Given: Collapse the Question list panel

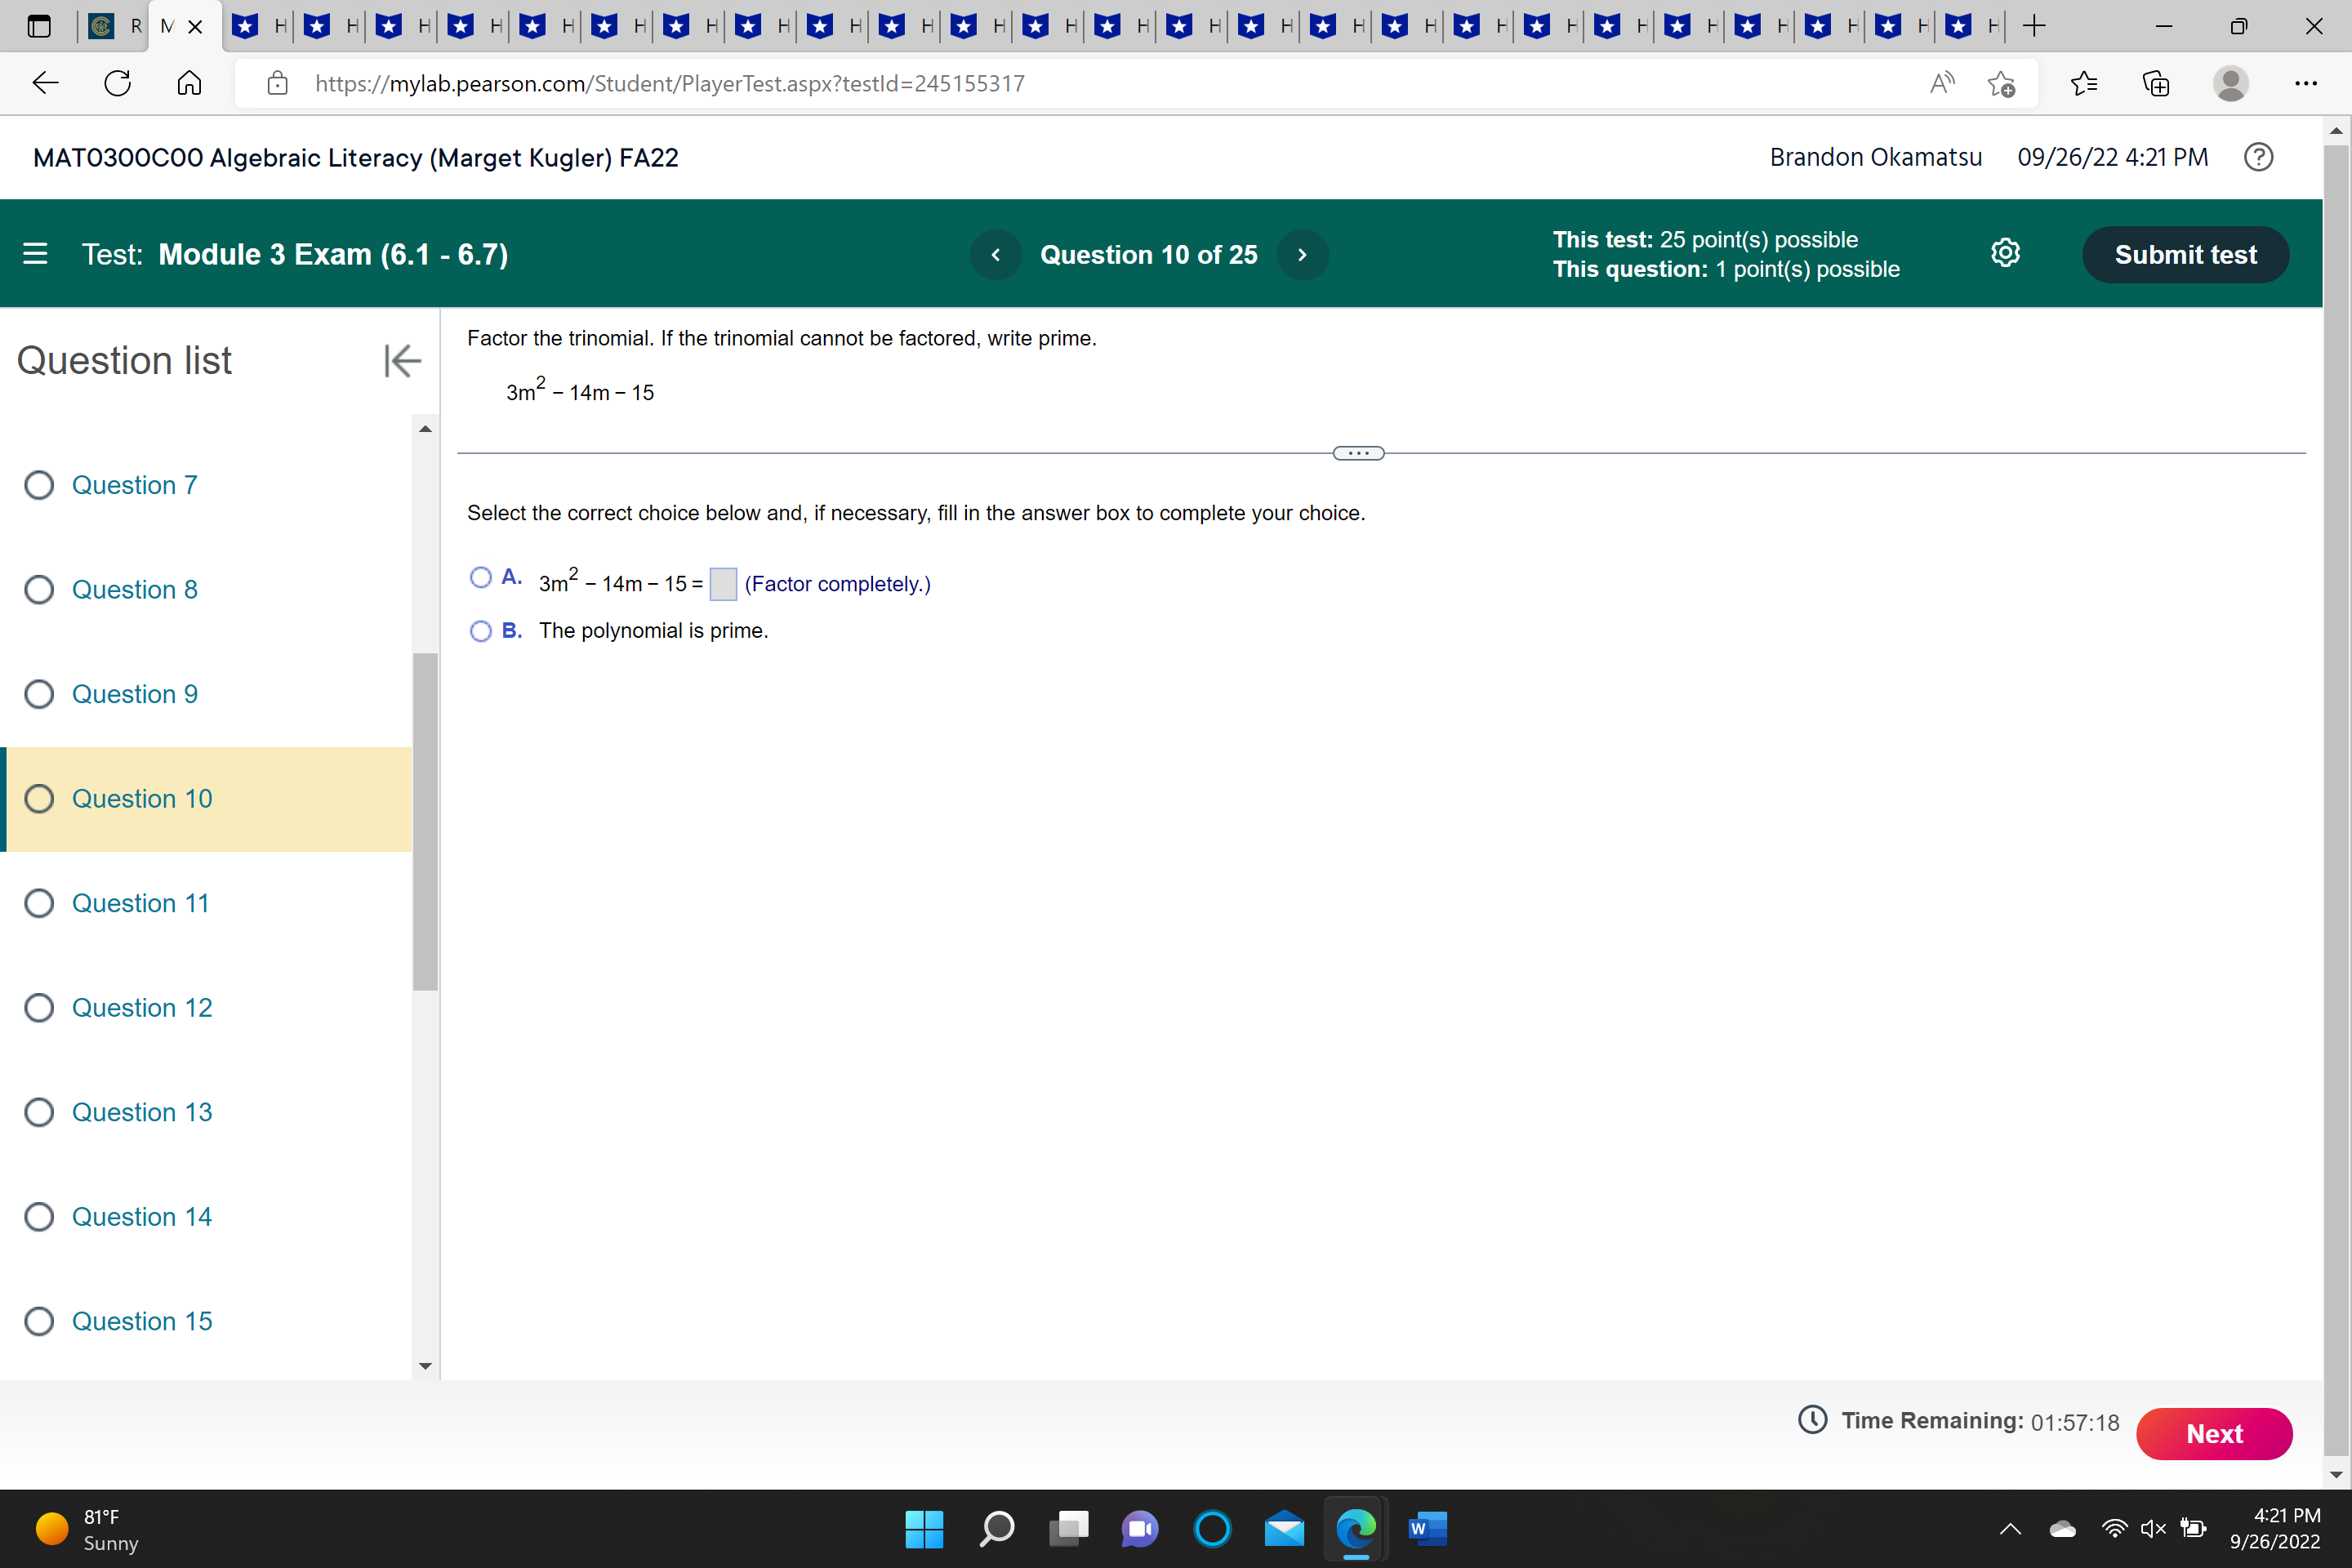Looking at the screenshot, I should click(402, 361).
